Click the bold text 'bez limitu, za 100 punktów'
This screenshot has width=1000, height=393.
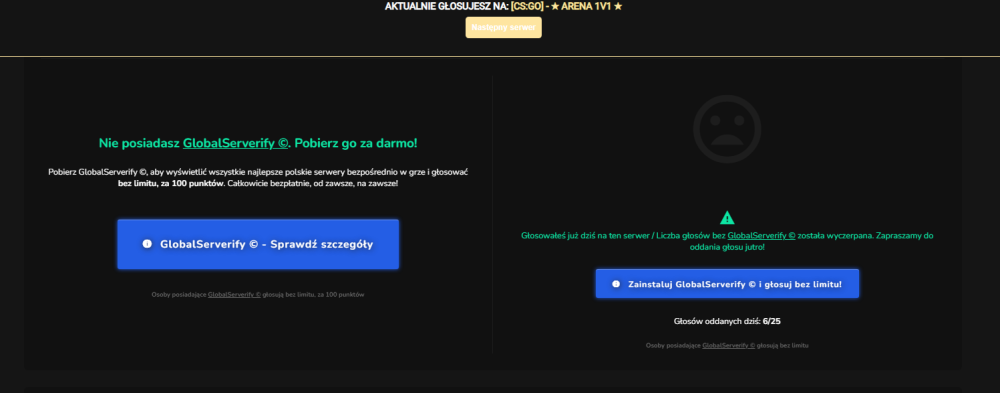[171, 184]
